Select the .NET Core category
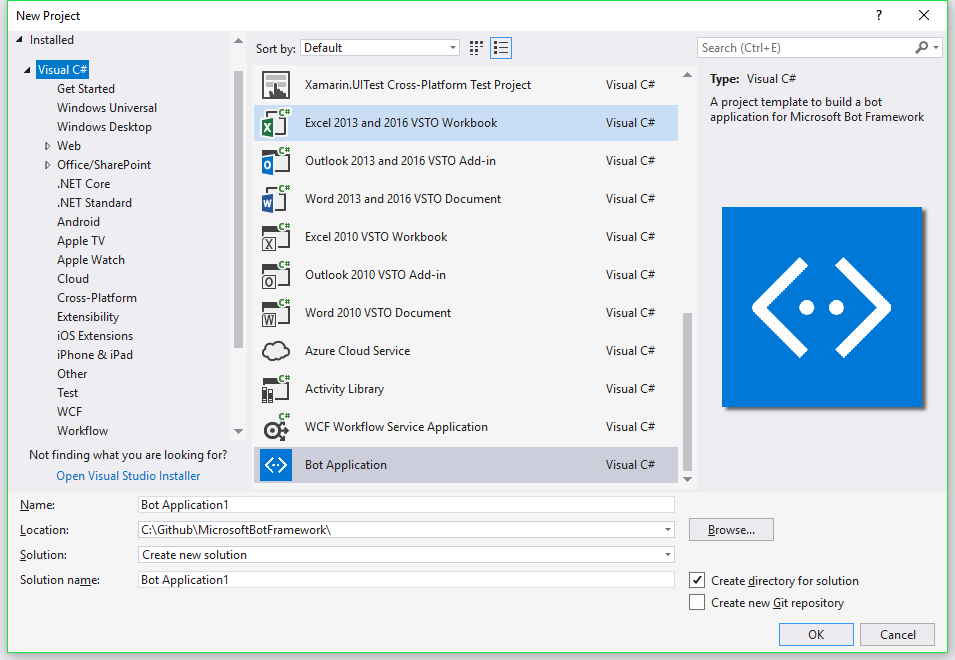The image size is (955, 660). [83, 184]
